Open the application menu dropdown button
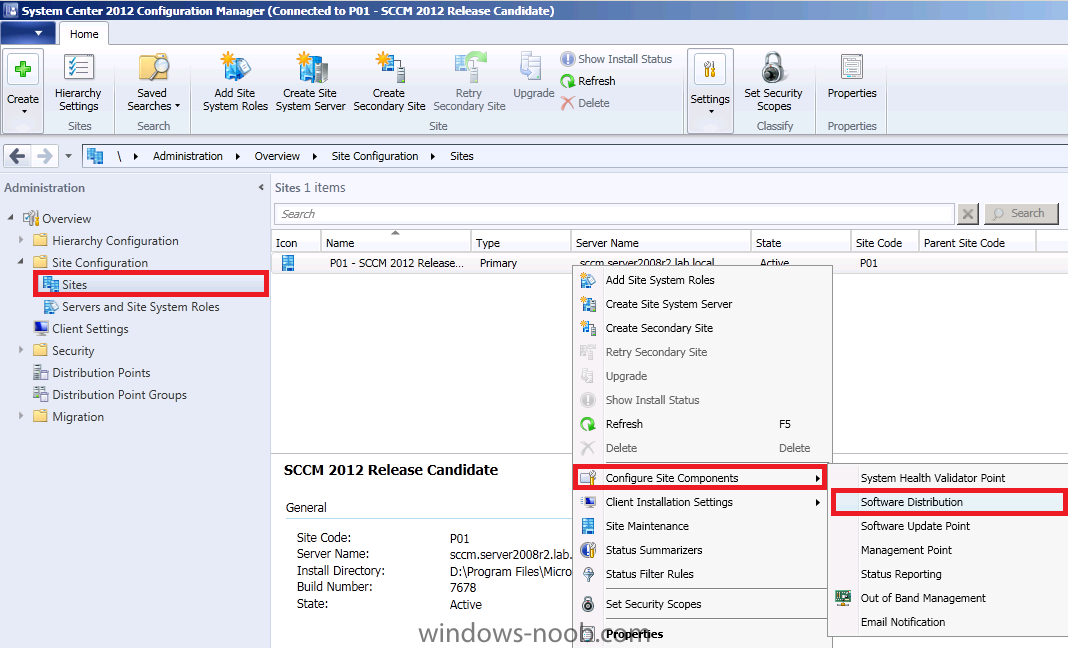The height and width of the screenshot is (648, 1068). [x=29, y=33]
